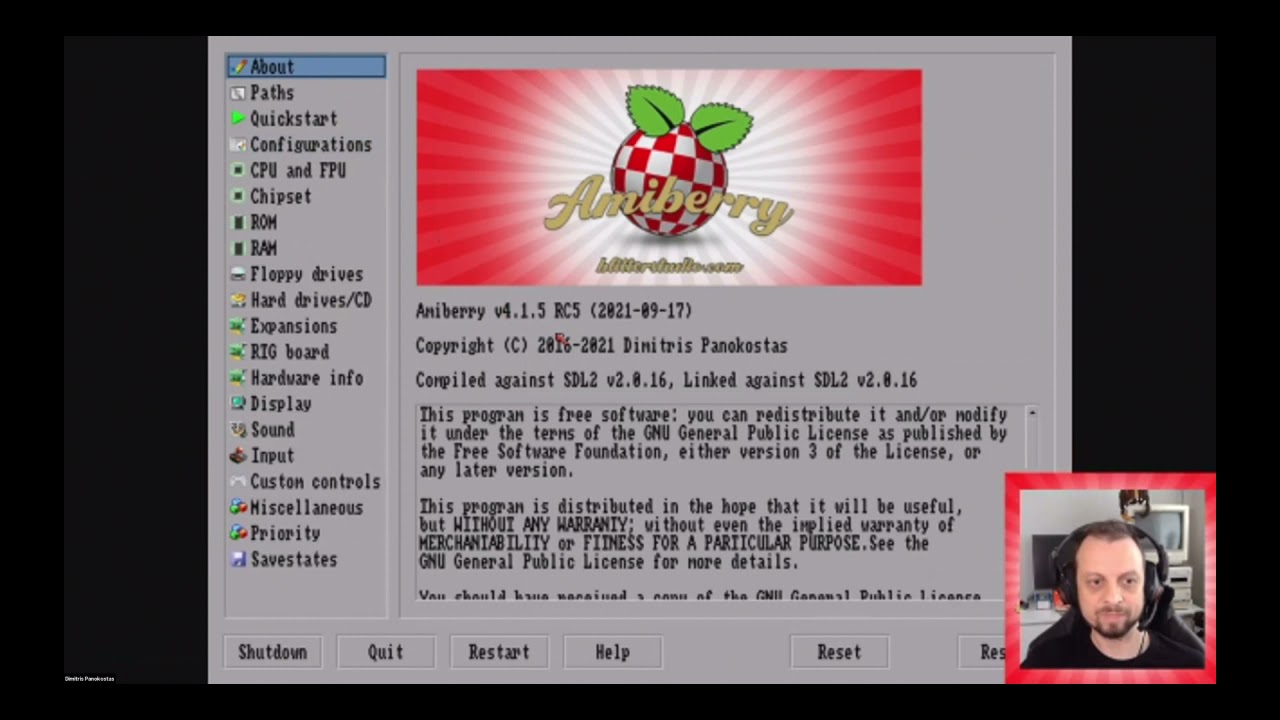Click the CPU and FPU chip icon
The image size is (1280, 720).
pos(237,171)
